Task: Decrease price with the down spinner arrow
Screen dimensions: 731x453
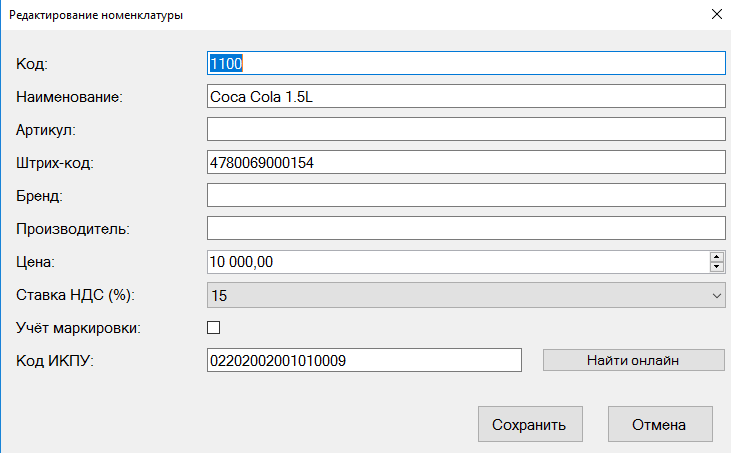Action: coord(716,267)
